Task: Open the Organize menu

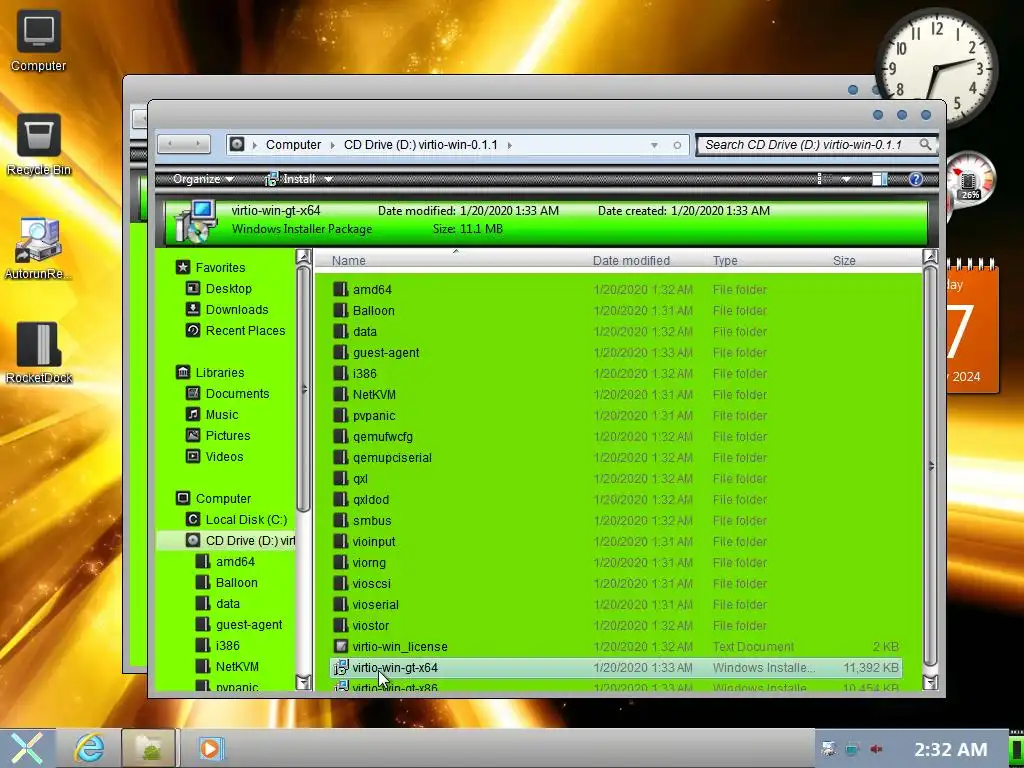Action: pos(203,179)
